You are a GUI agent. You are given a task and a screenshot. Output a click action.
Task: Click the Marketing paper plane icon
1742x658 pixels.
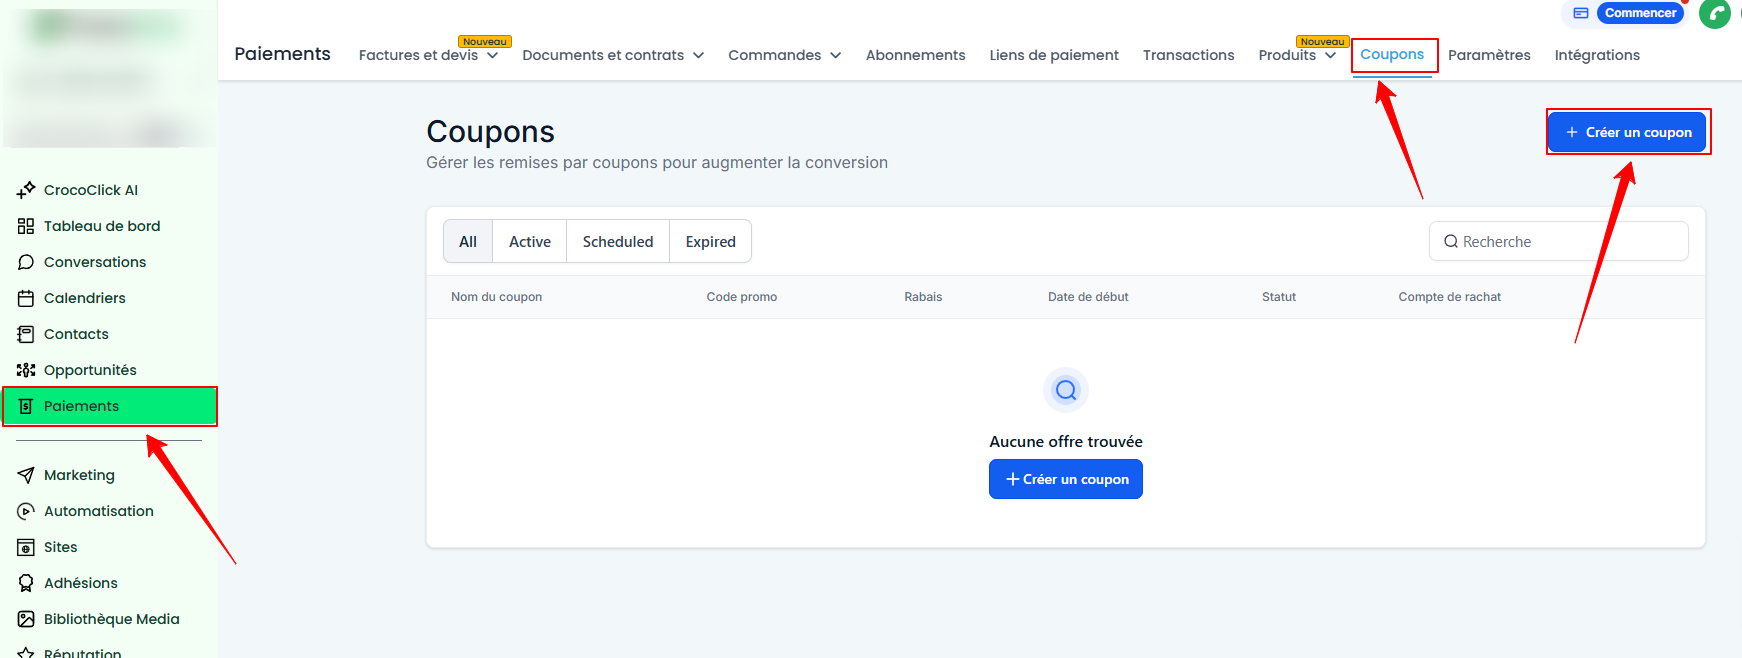(x=26, y=475)
